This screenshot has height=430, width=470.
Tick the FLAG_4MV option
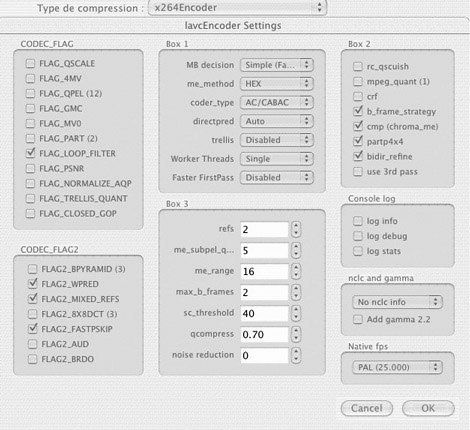click(30, 78)
